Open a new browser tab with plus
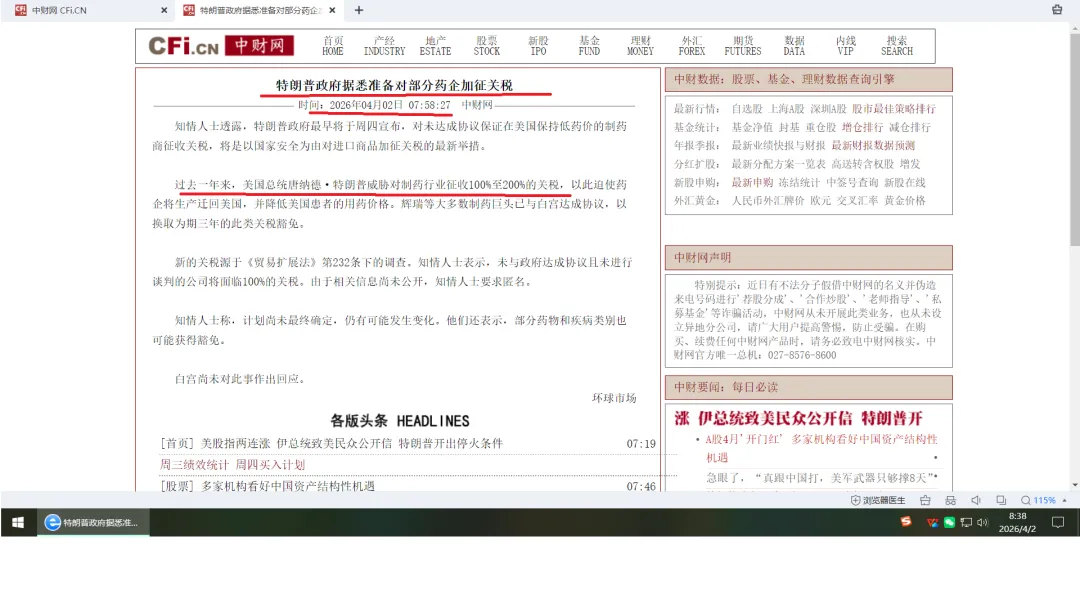This screenshot has width=1080, height=608. [359, 10]
